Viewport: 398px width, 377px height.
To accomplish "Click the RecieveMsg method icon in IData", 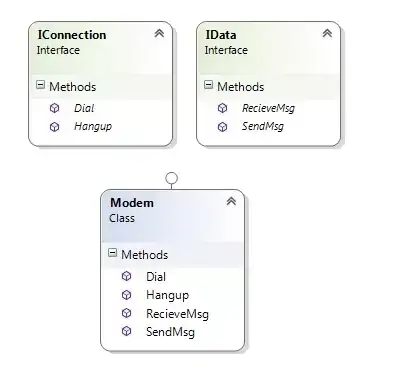I will [x=222, y=108].
